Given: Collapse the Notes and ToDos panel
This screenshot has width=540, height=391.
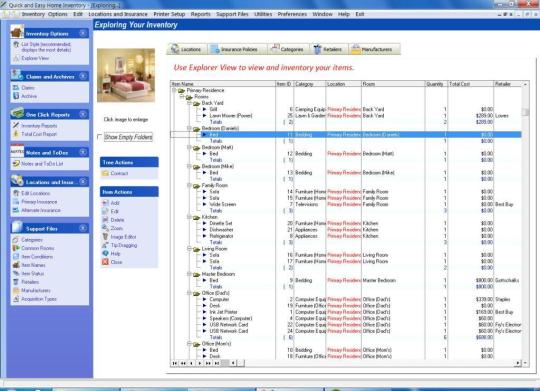Looking at the screenshot, I should (83, 152).
